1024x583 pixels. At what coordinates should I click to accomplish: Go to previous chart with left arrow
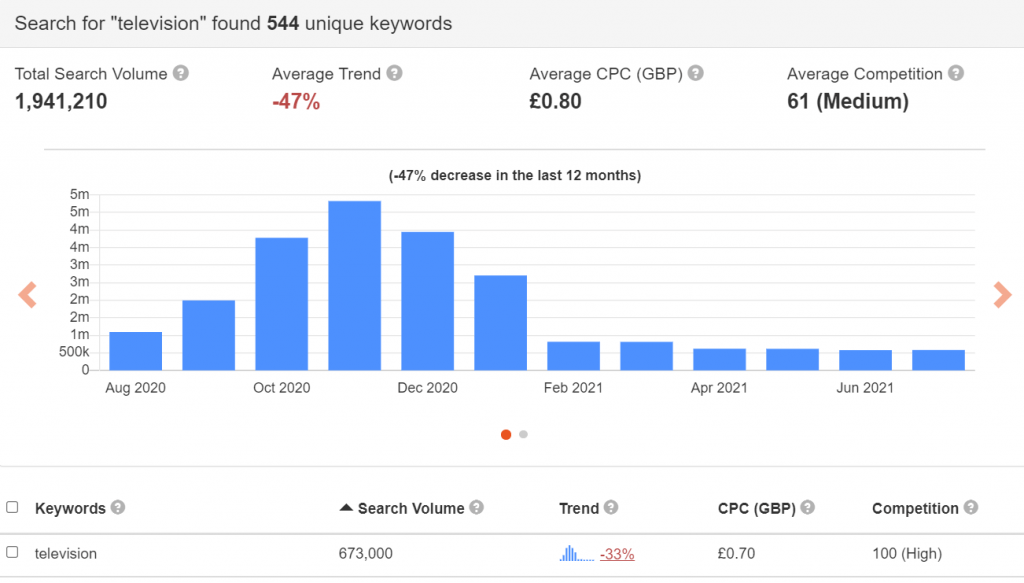point(27,295)
